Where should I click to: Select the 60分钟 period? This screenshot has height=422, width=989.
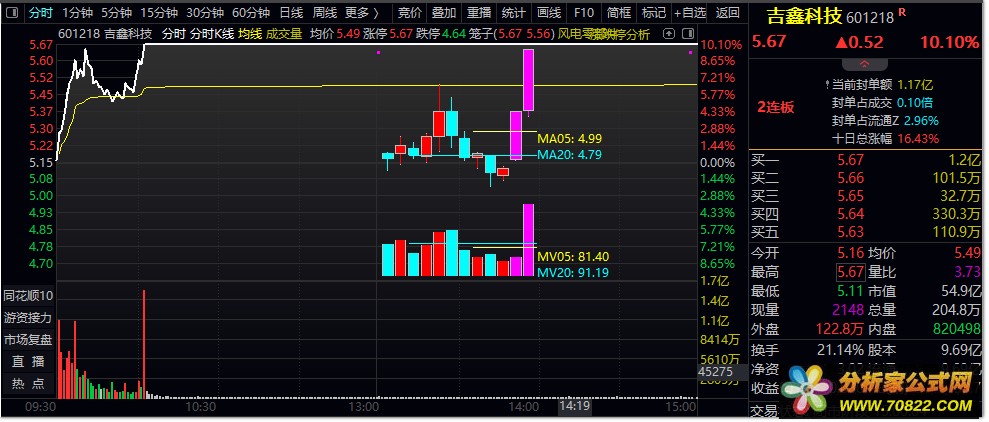pyautogui.click(x=250, y=12)
